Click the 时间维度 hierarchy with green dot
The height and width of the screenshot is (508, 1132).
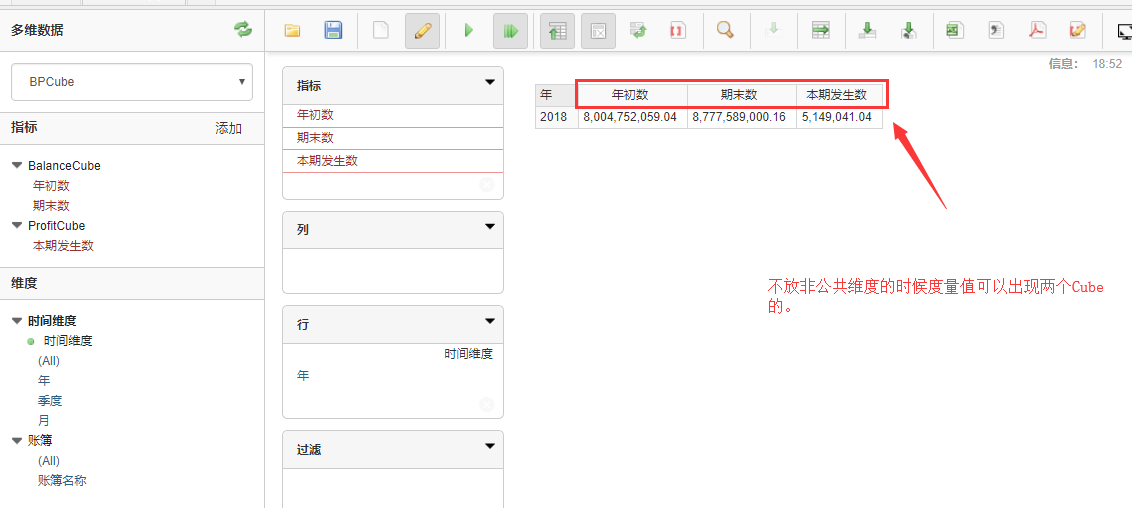[68, 341]
